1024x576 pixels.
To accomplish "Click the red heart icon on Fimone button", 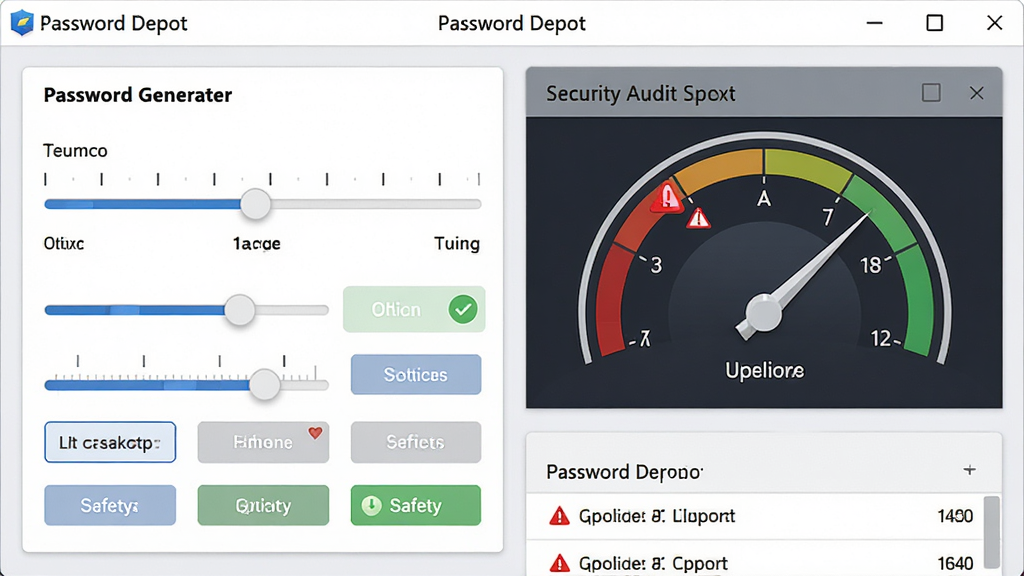I will point(315,432).
